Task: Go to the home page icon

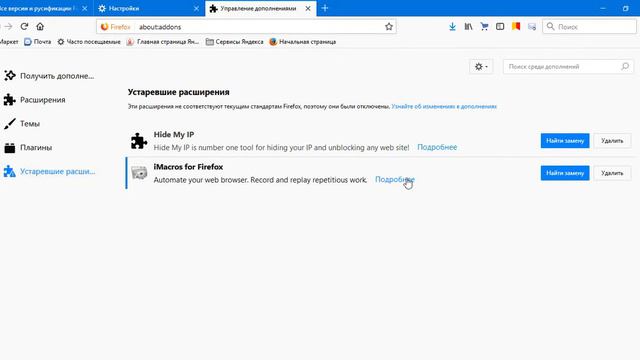Action: [x=40, y=27]
